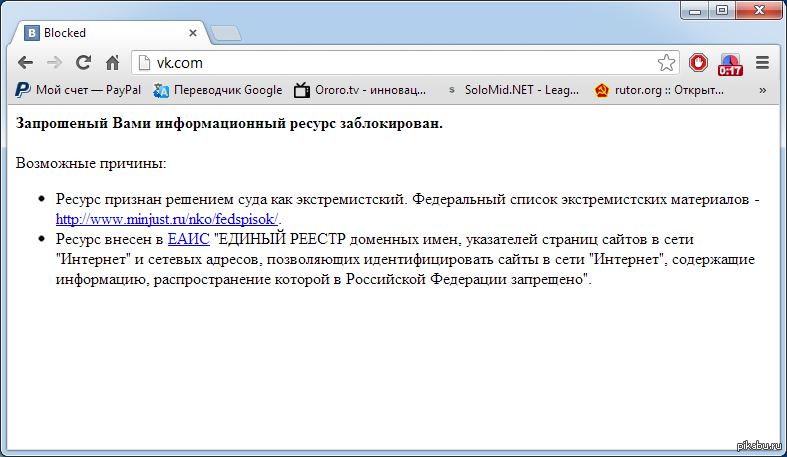The width and height of the screenshot is (787, 457).
Task: Click the browser Back arrow button
Action: point(25,62)
